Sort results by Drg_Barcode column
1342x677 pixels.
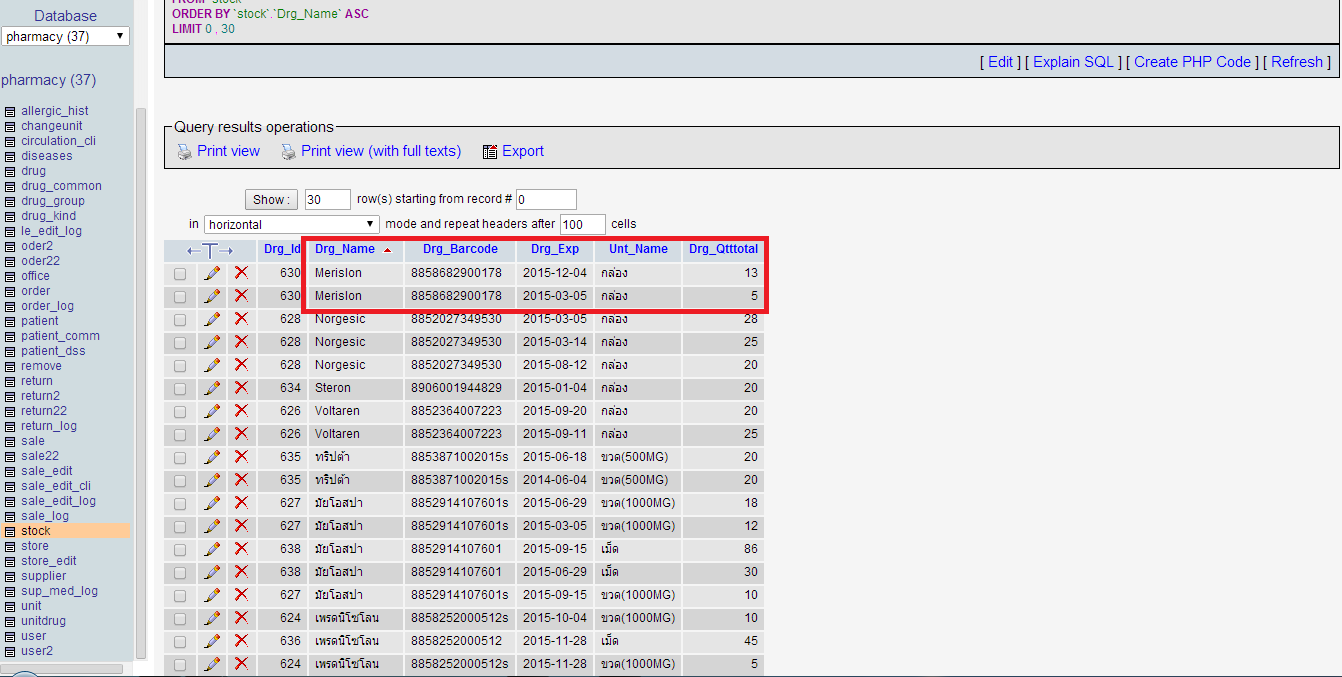[460, 249]
